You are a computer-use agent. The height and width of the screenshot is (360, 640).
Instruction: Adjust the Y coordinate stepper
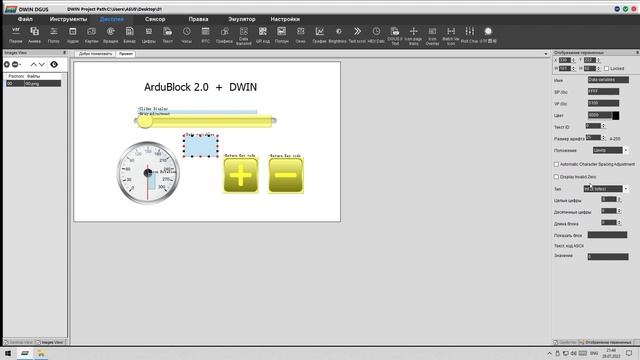pyautogui.click(x=598, y=60)
